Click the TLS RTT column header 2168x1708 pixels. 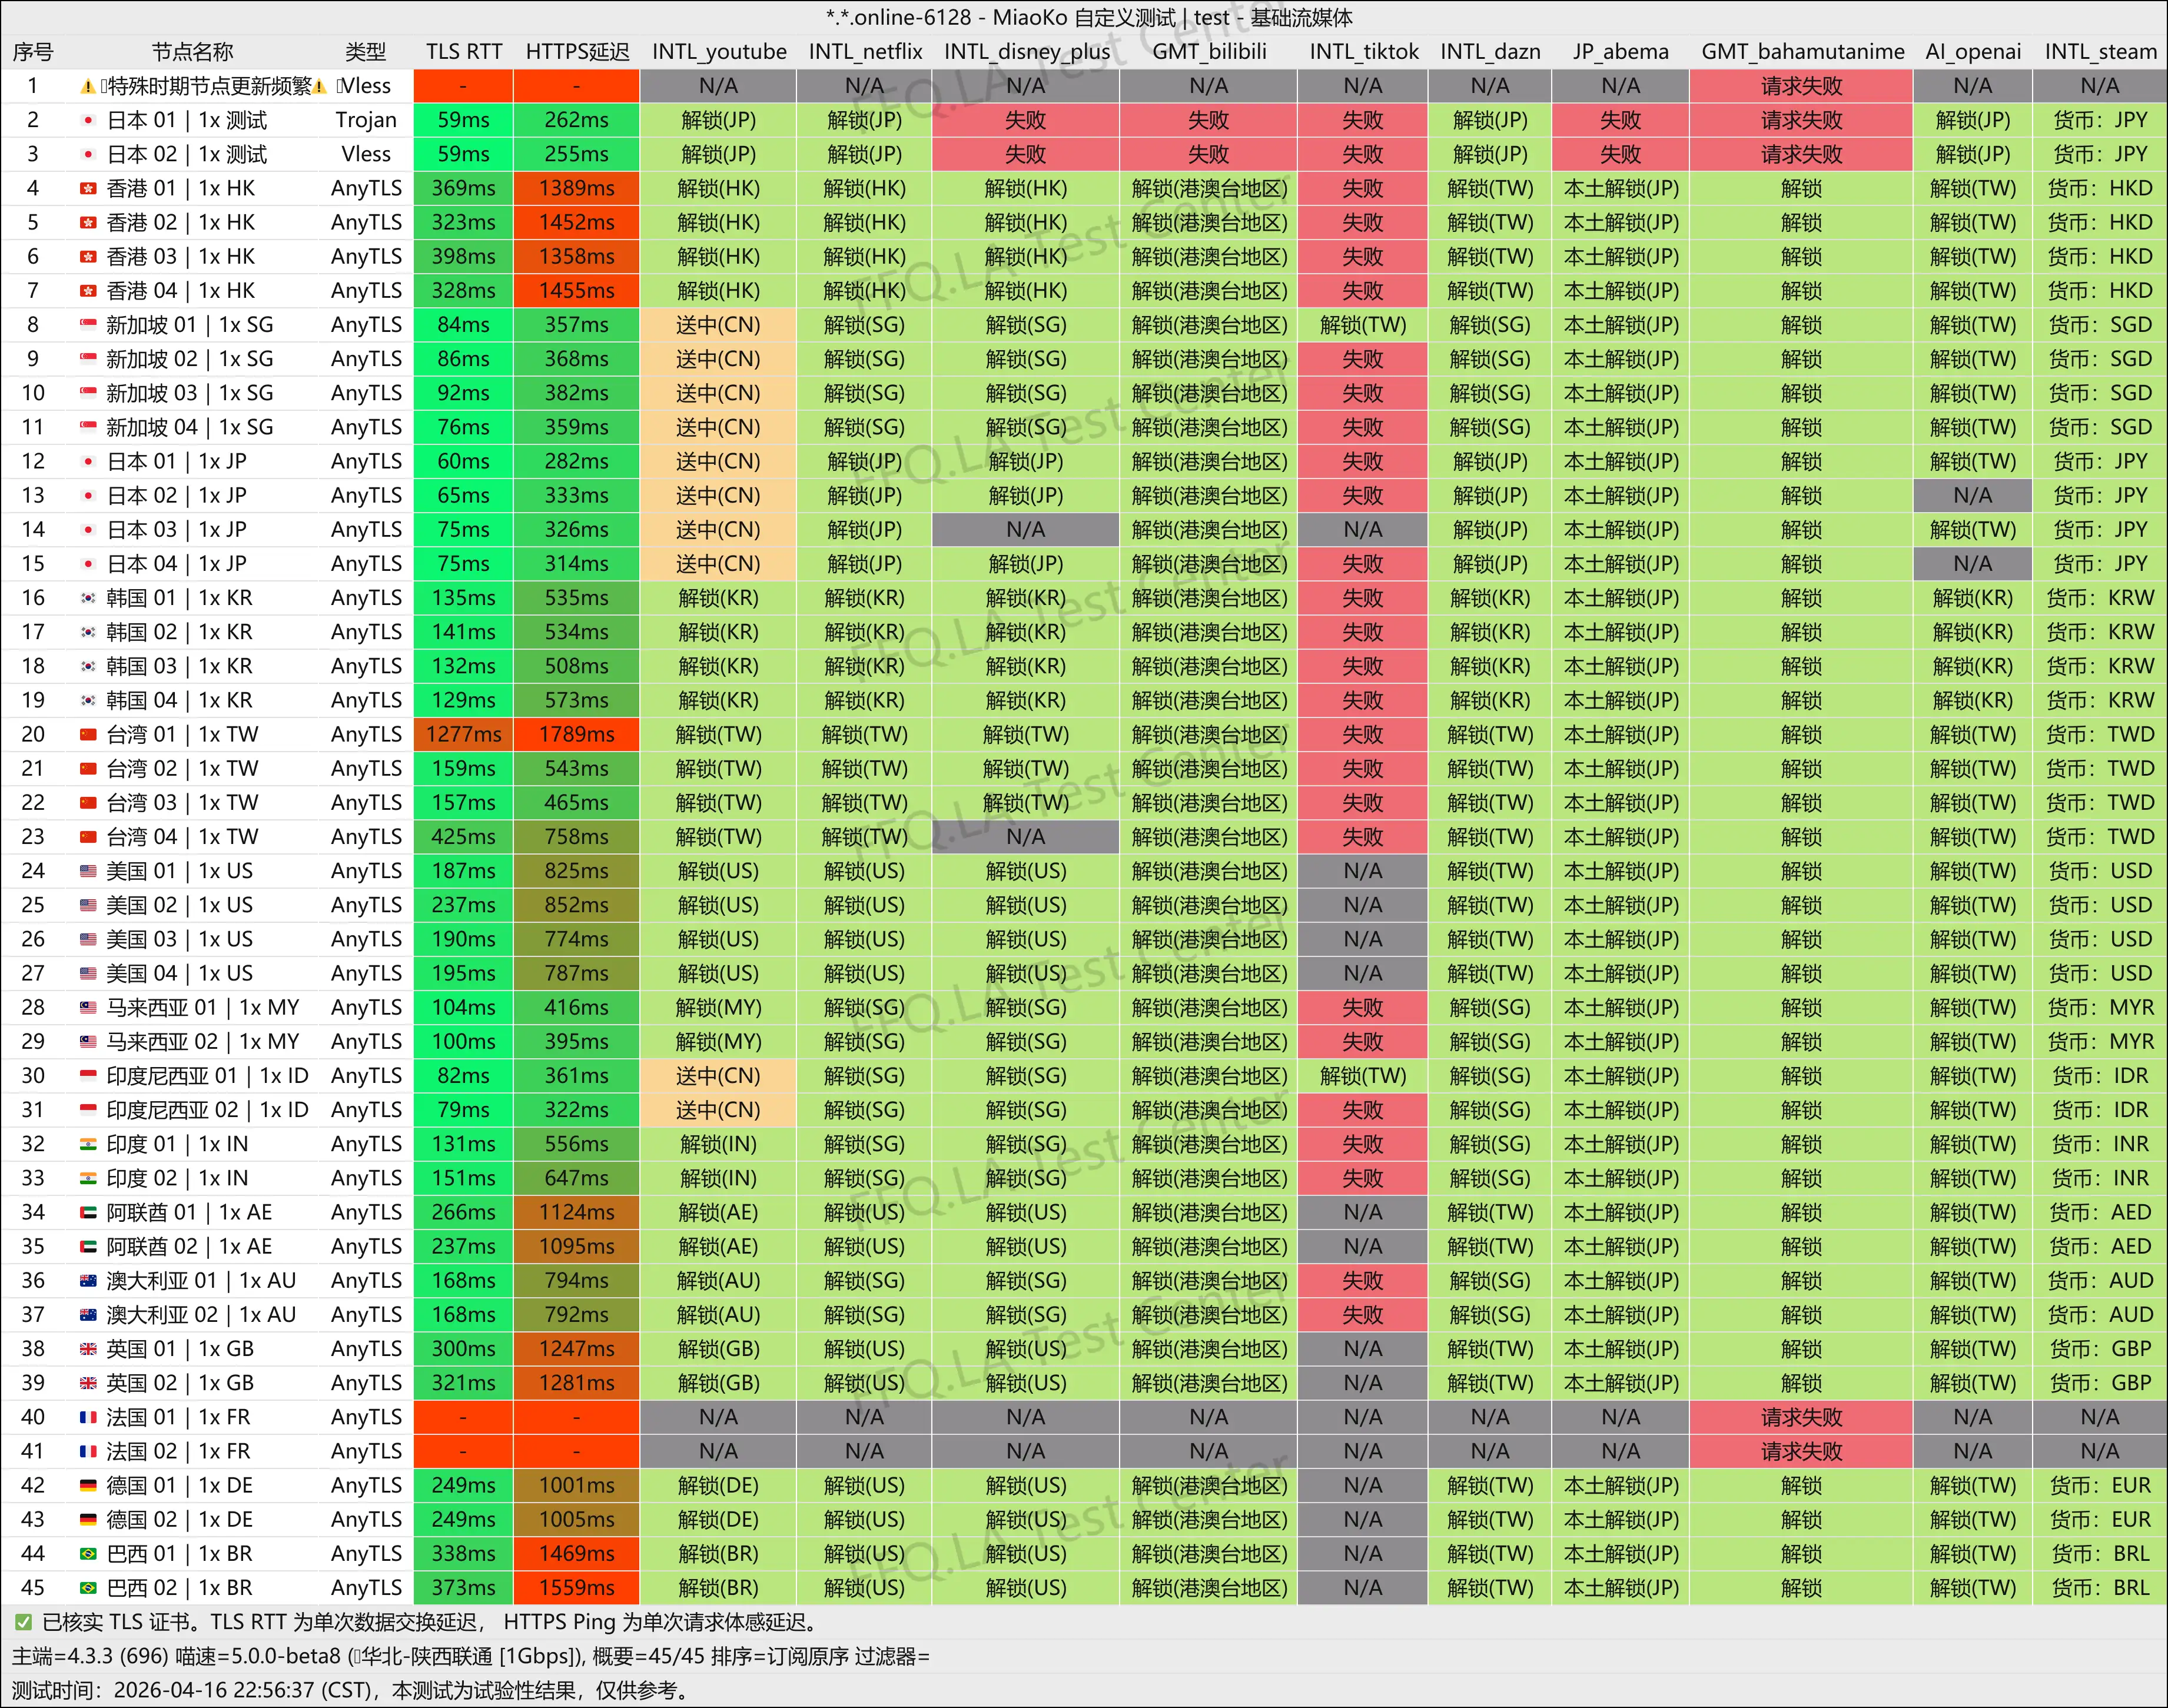(463, 51)
